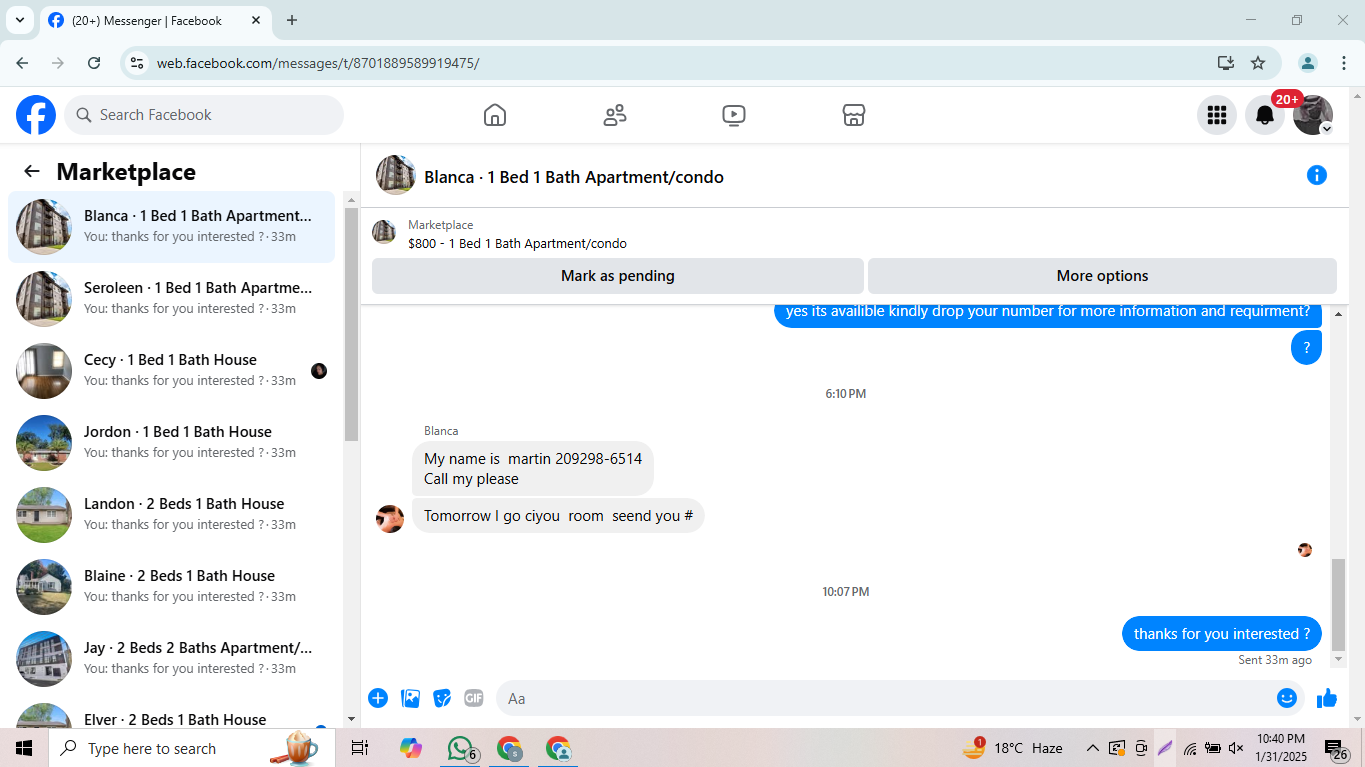Open Task View on the taskbar
This screenshot has height=767, width=1365.
(x=360, y=748)
